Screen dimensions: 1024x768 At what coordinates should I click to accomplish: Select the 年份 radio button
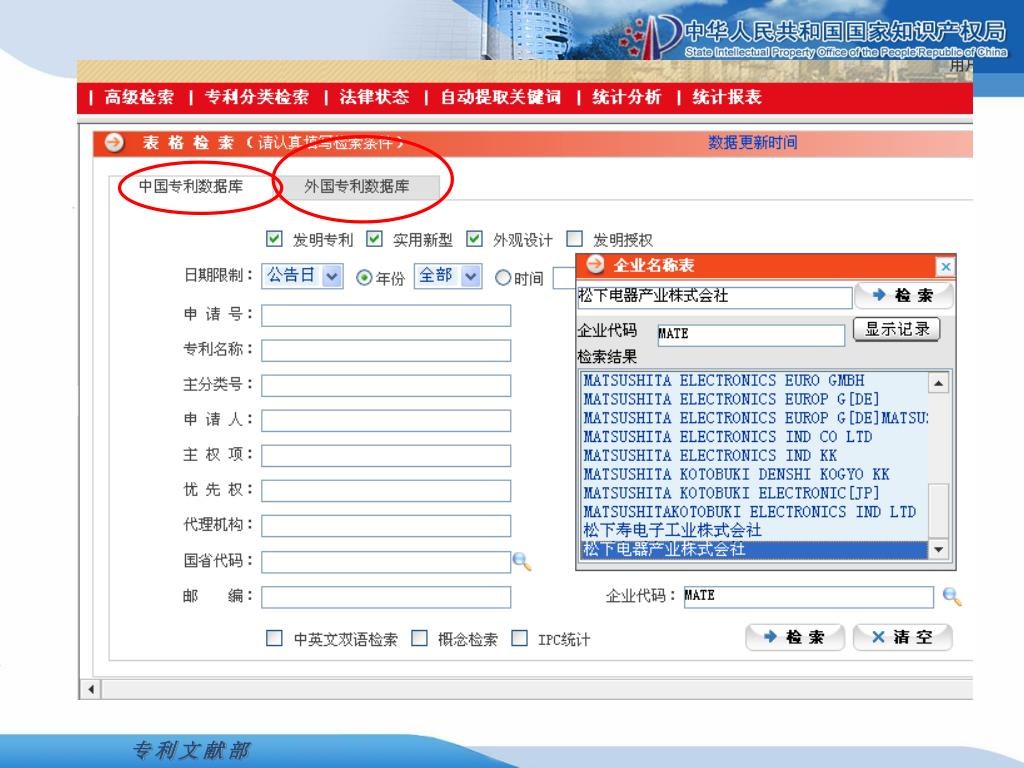(x=364, y=278)
